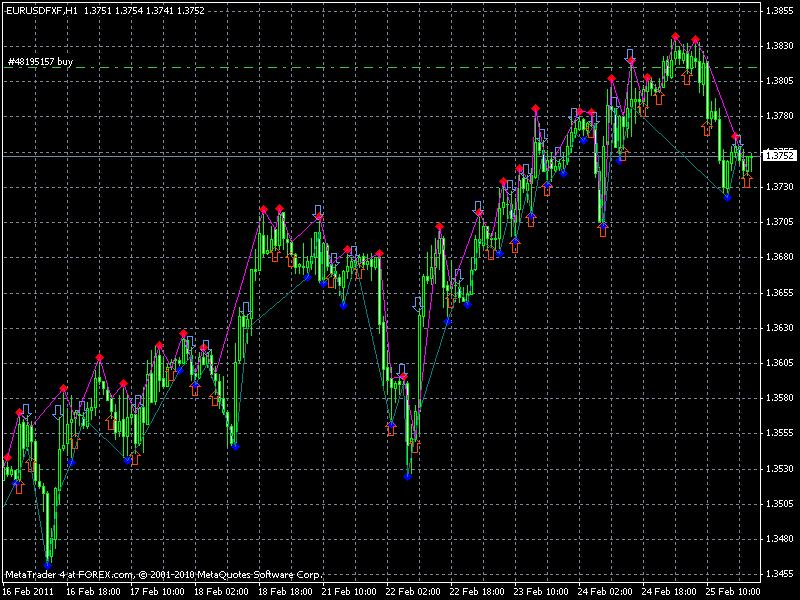The image size is (800, 600).
Task: Click the '16 Feb 18:00' time label
Action: click(93, 592)
